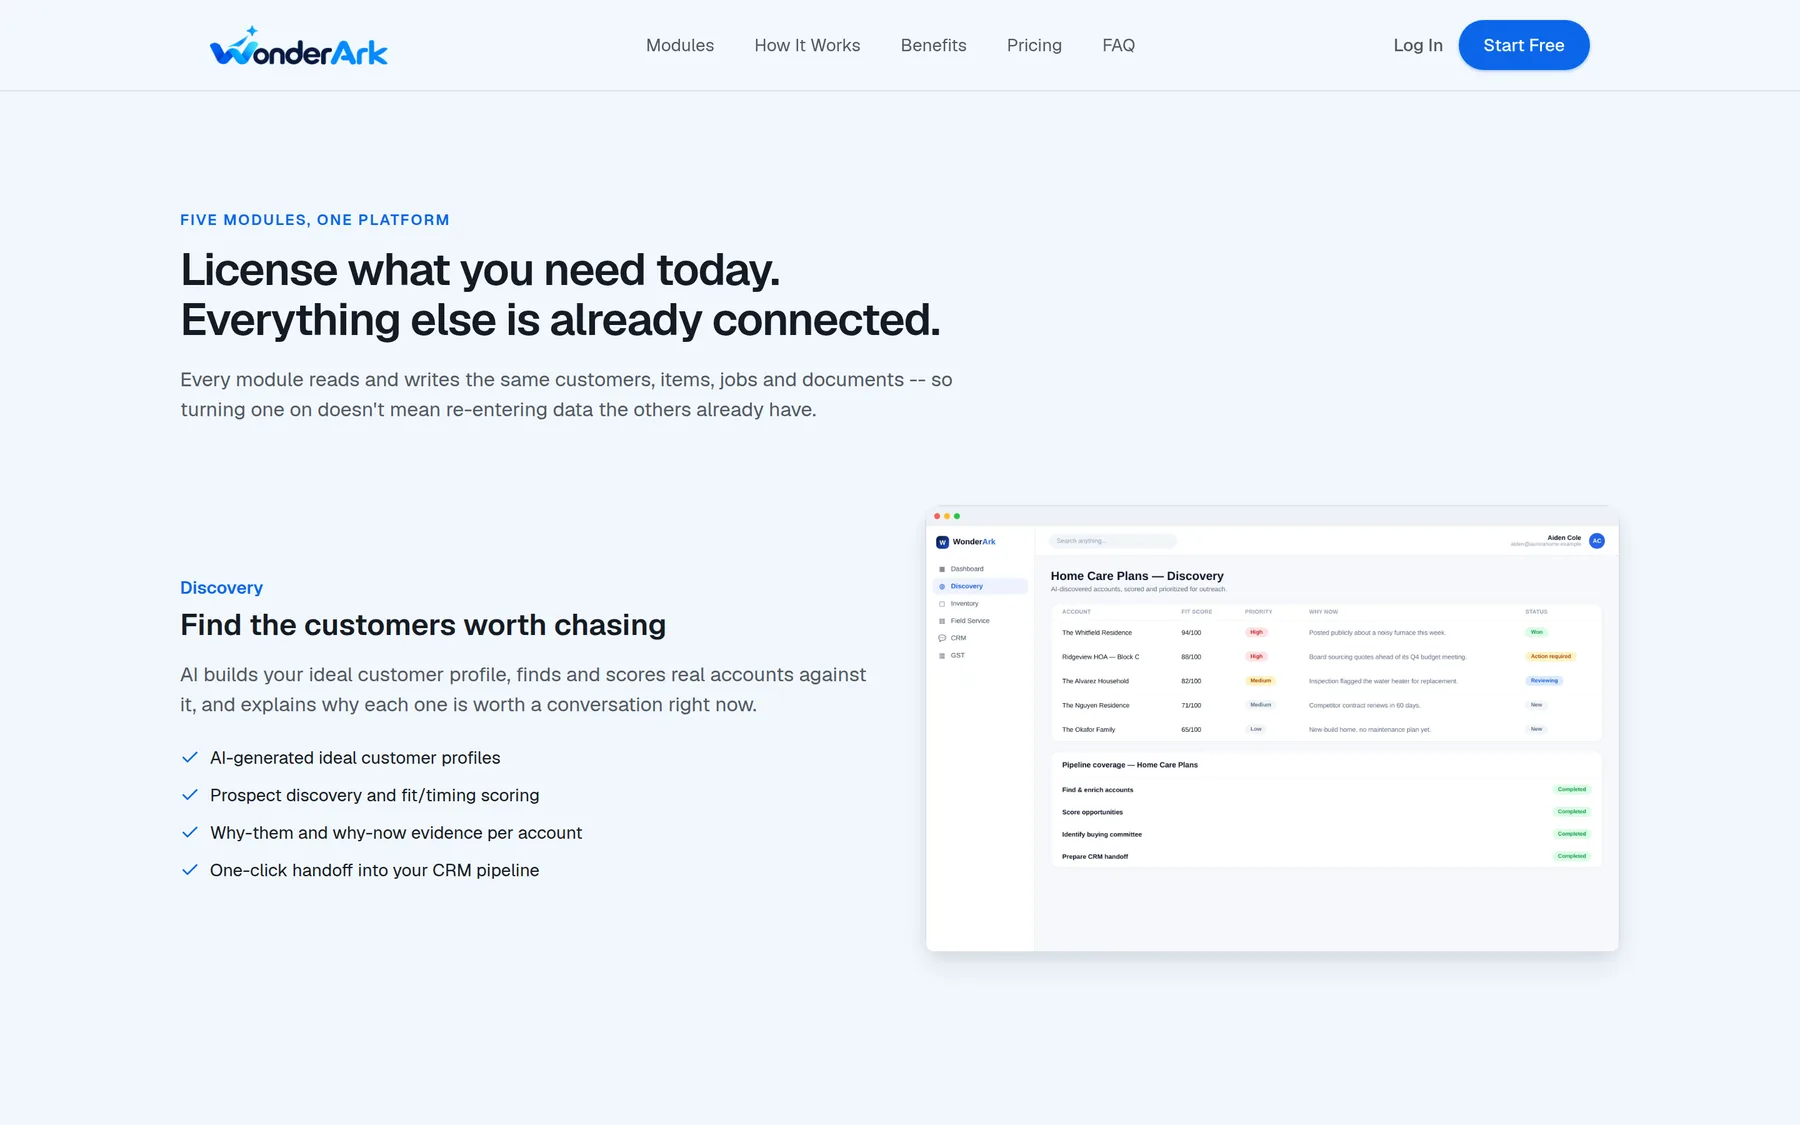
Task: Click the Reviewing status badge
Action: coord(1544,681)
